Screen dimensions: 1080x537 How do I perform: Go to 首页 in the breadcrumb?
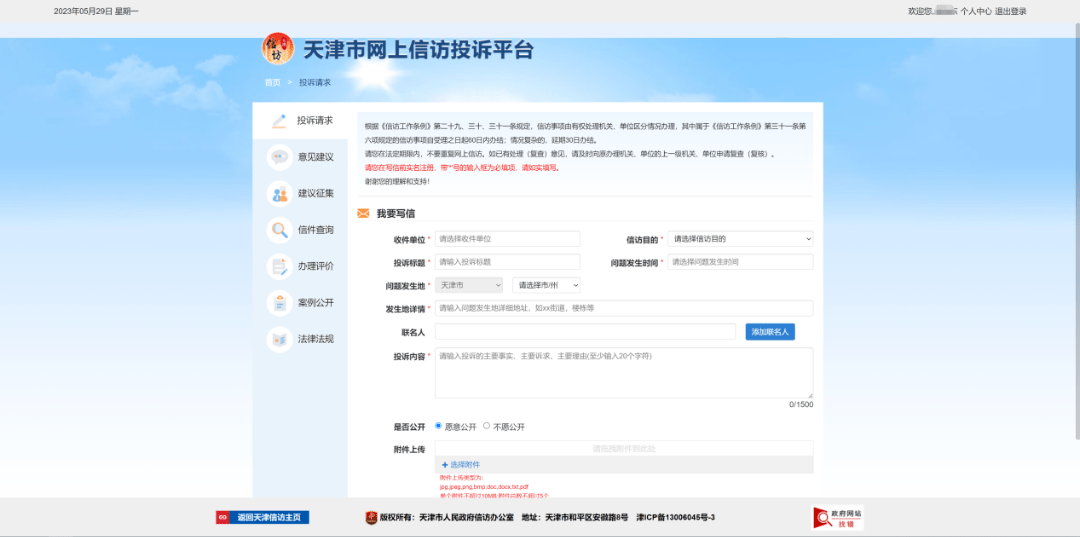click(x=272, y=82)
